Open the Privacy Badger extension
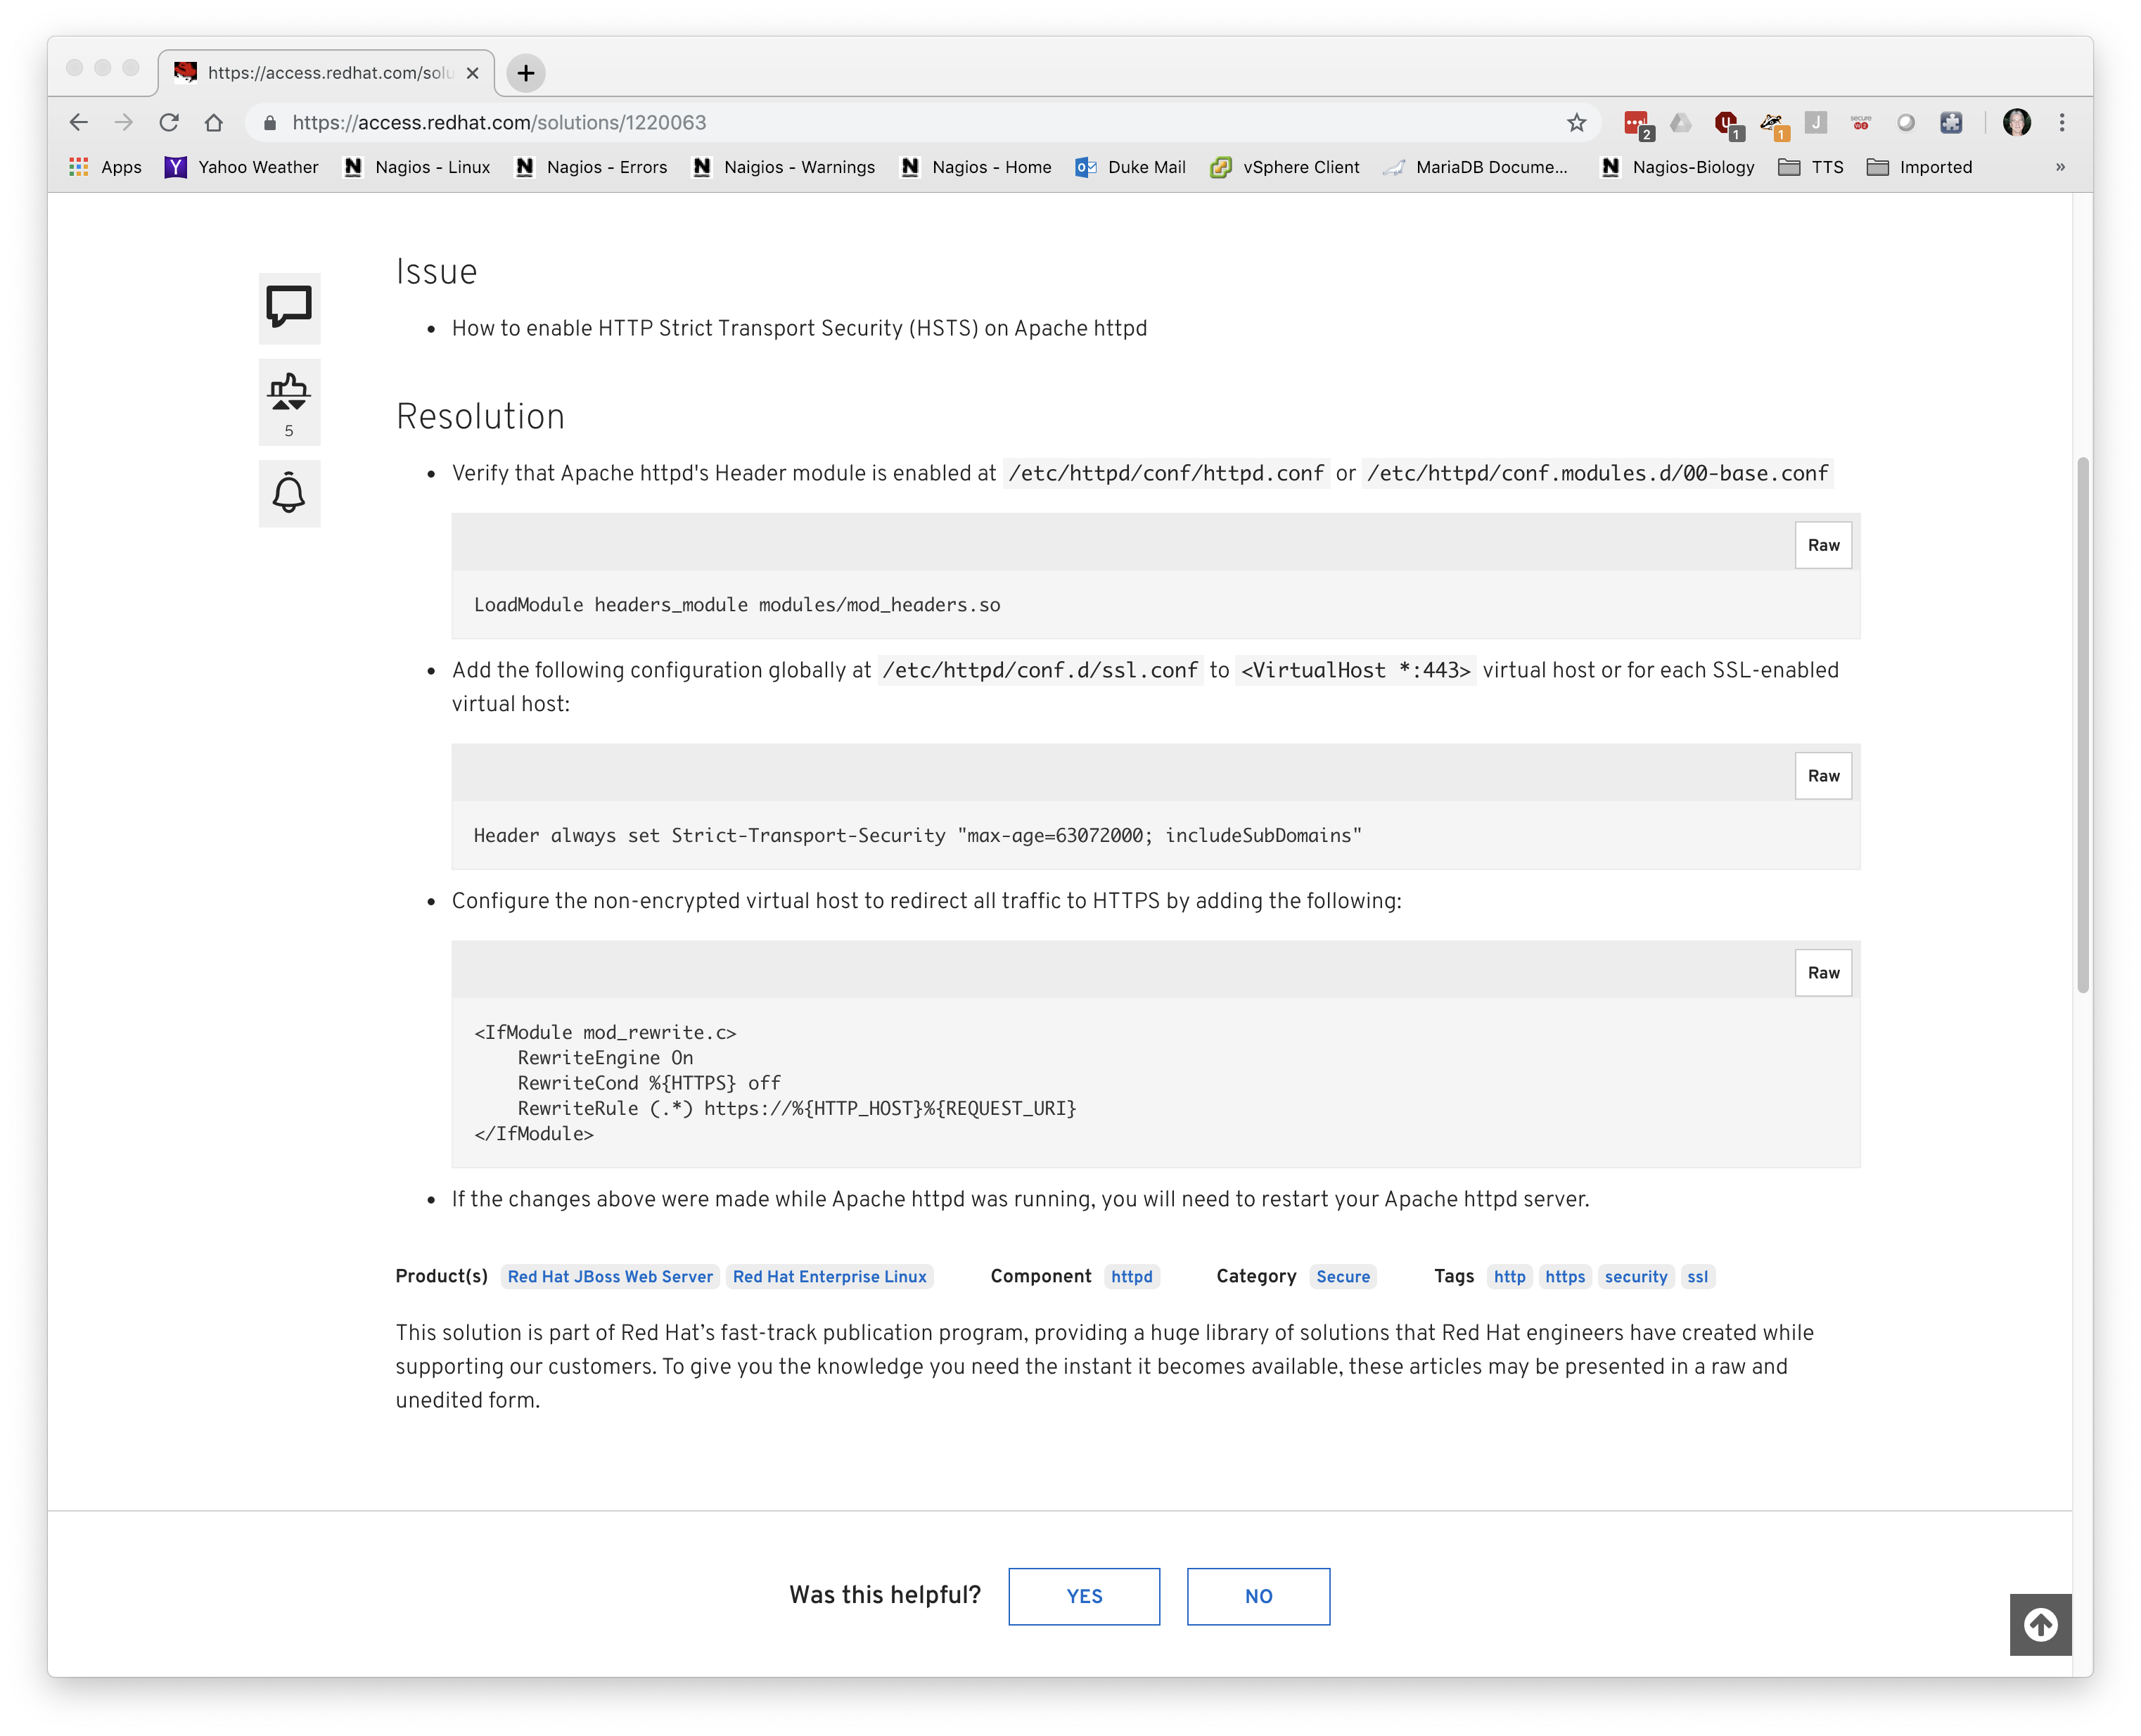 pos(1770,122)
